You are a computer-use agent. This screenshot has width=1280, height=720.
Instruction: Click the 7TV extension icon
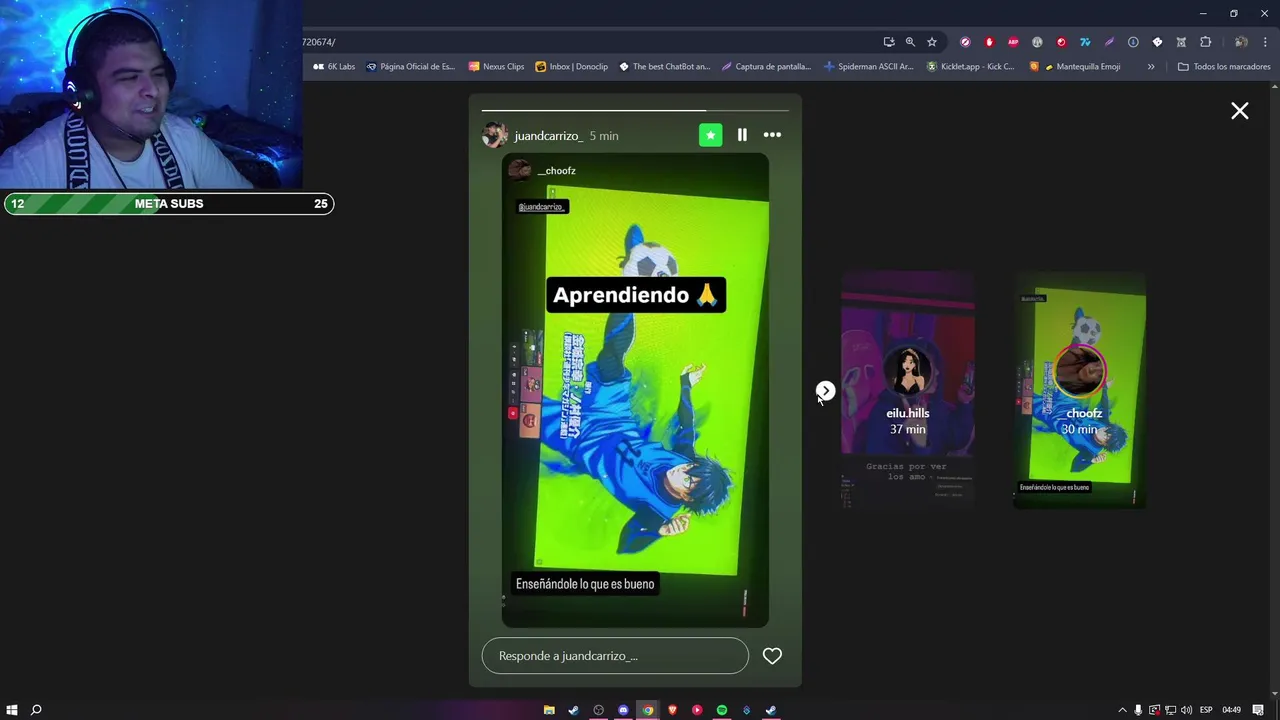pos(1085,42)
